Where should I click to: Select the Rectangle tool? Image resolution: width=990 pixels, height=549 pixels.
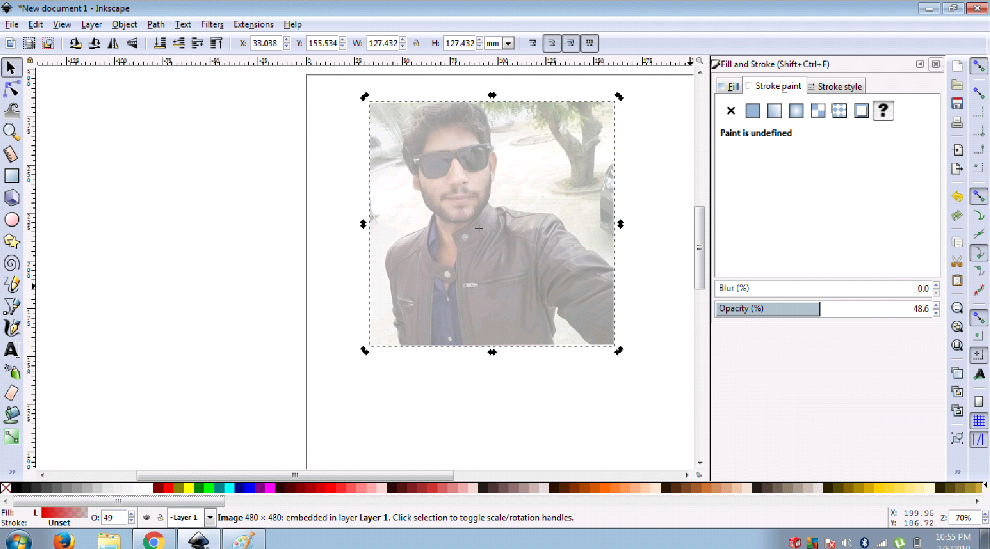[x=12, y=176]
